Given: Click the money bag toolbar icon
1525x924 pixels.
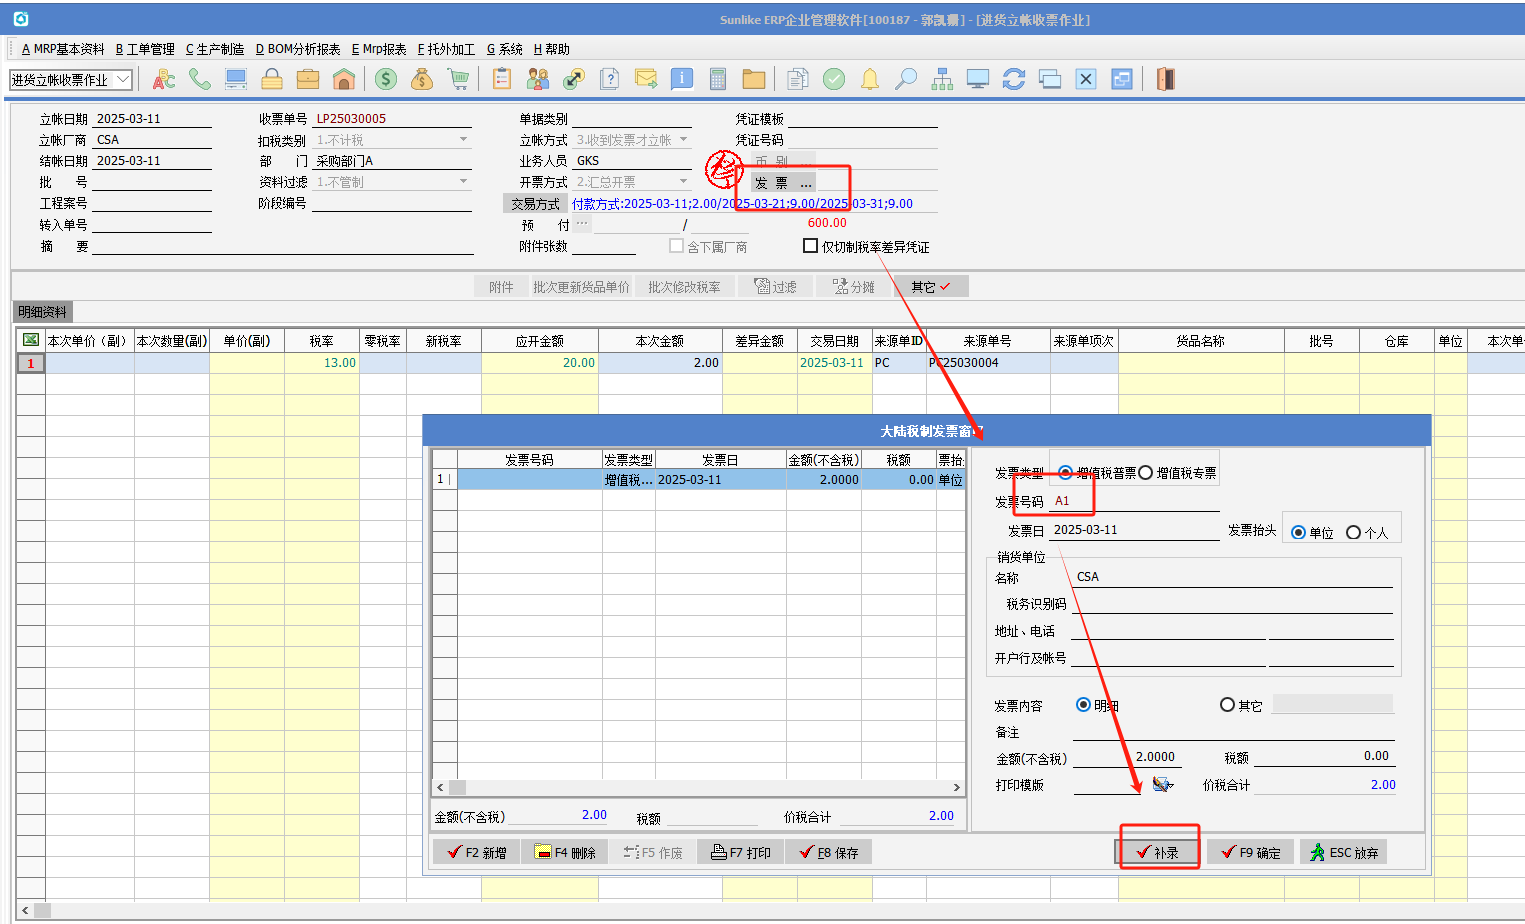Looking at the screenshot, I should [422, 80].
